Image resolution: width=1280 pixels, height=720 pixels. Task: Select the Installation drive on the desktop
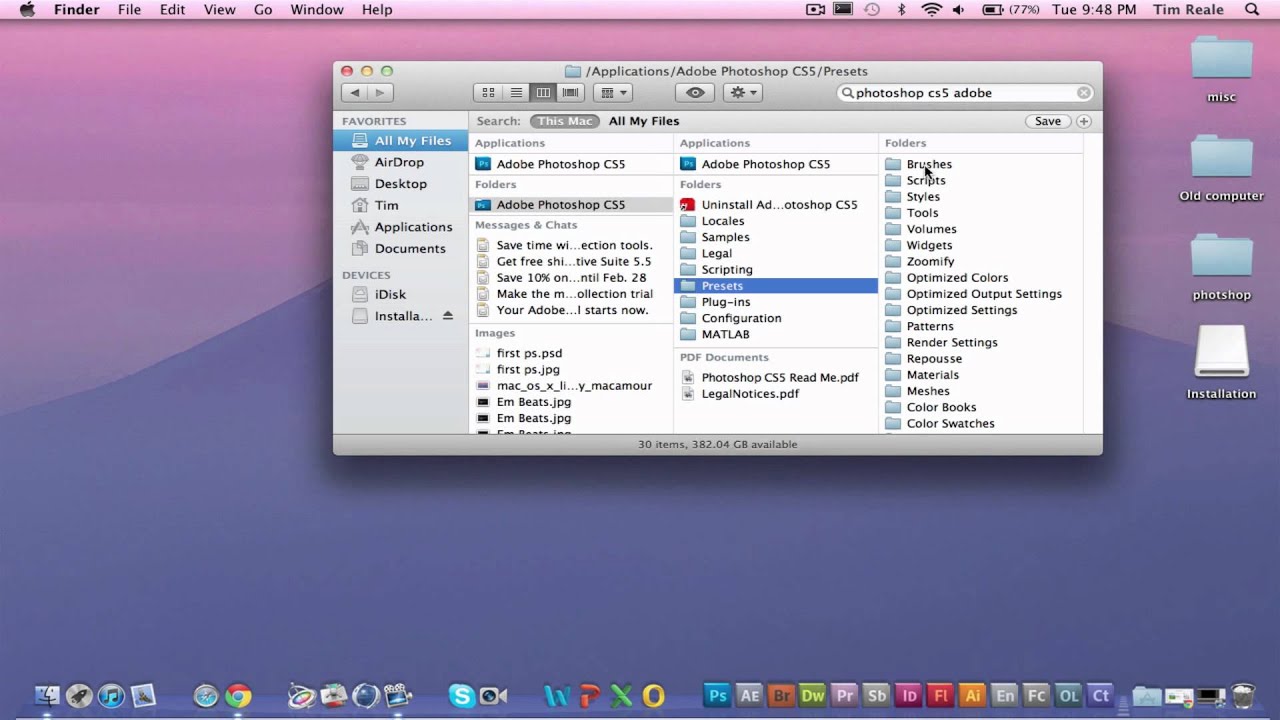(1221, 362)
